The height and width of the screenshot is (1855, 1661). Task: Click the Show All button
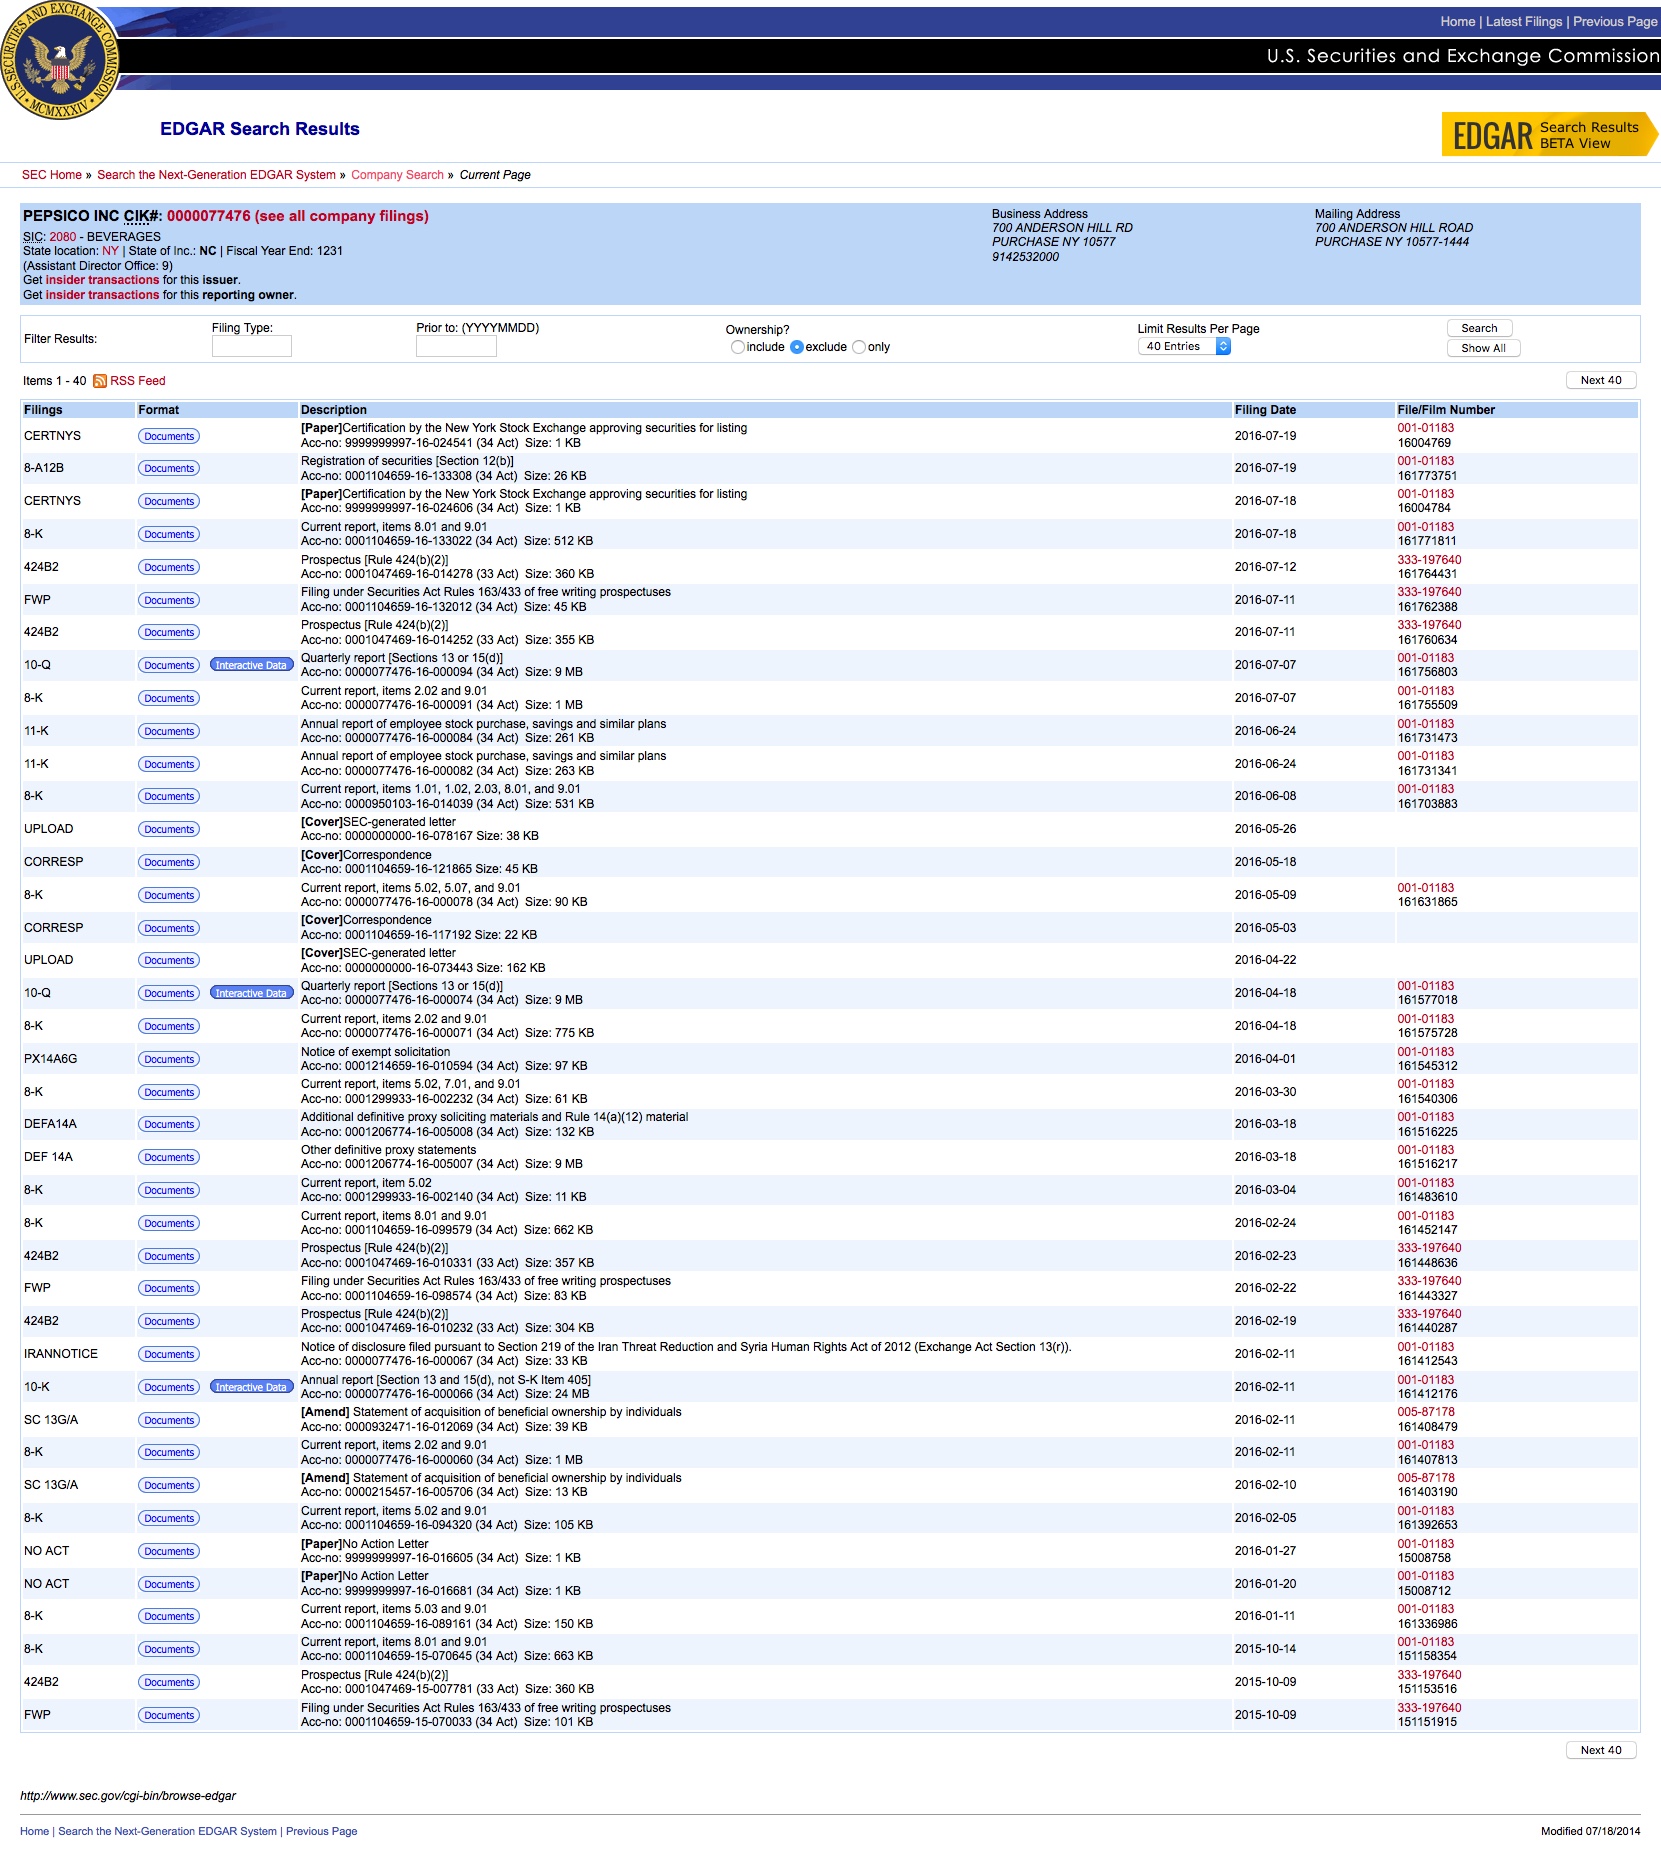coord(1483,348)
